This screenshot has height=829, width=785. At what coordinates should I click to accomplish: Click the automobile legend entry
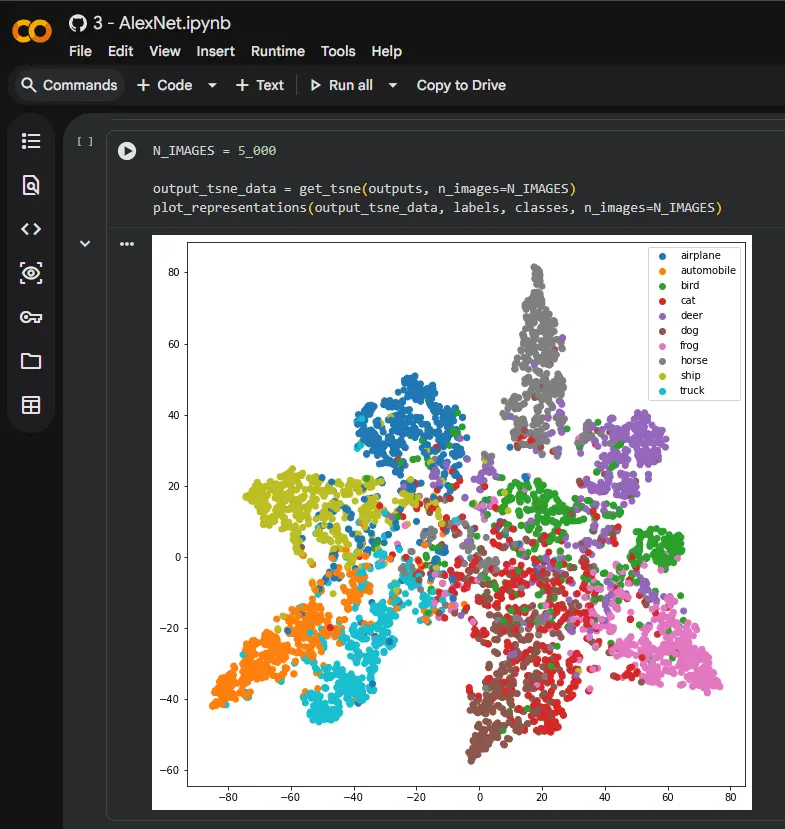pyautogui.click(x=697, y=270)
